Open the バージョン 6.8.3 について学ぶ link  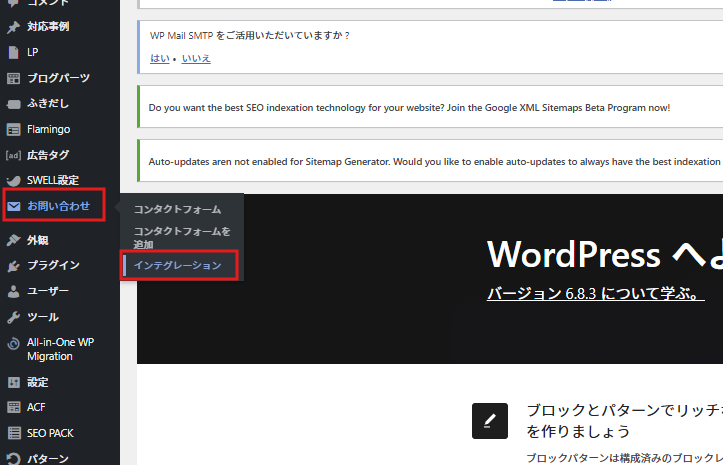(x=597, y=294)
